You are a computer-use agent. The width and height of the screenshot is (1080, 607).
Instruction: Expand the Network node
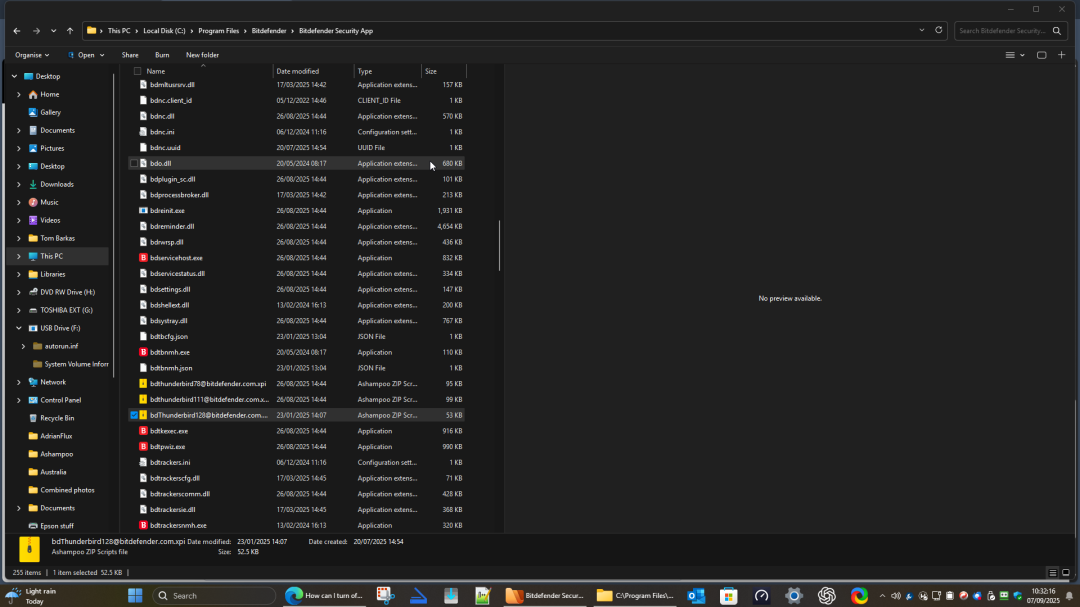19,382
